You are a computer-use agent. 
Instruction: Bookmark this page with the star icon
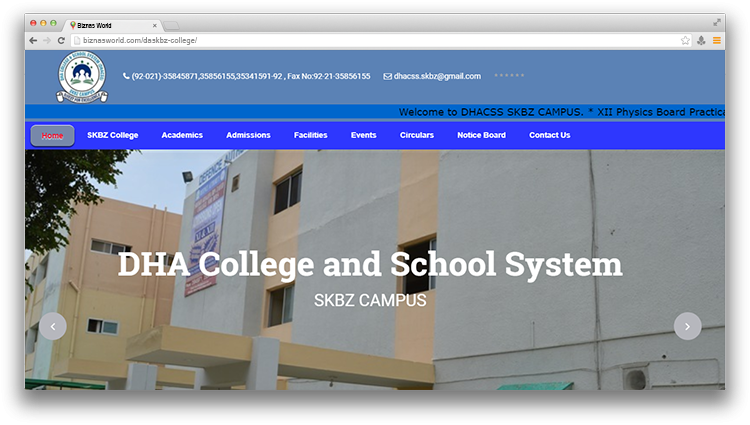click(685, 40)
